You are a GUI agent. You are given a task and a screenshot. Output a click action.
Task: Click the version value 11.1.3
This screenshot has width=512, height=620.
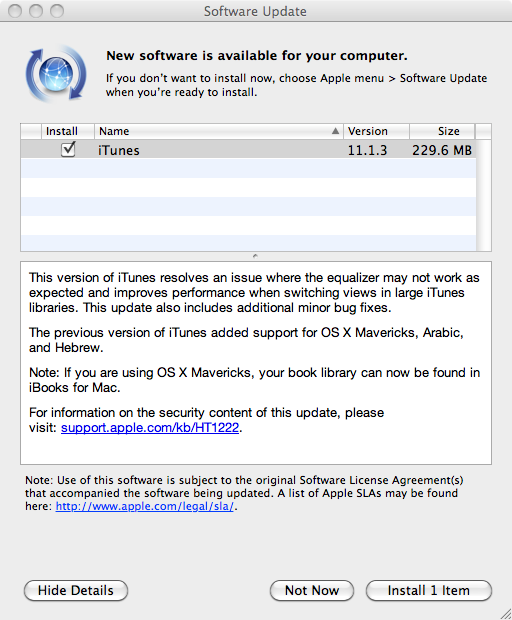pyautogui.click(x=367, y=150)
